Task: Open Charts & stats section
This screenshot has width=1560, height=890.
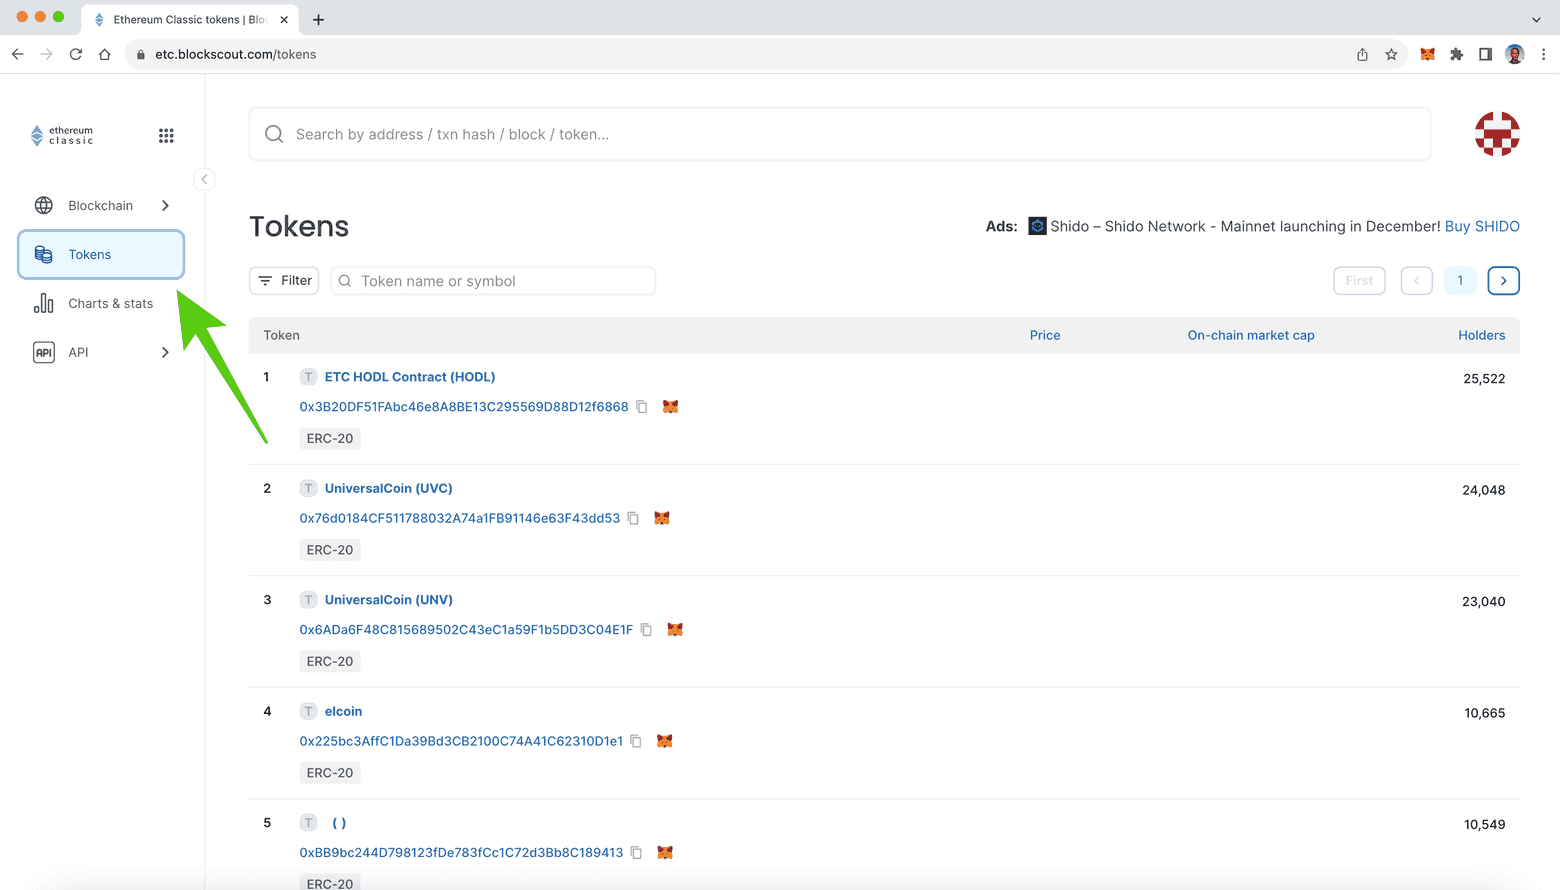Action: 110,304
